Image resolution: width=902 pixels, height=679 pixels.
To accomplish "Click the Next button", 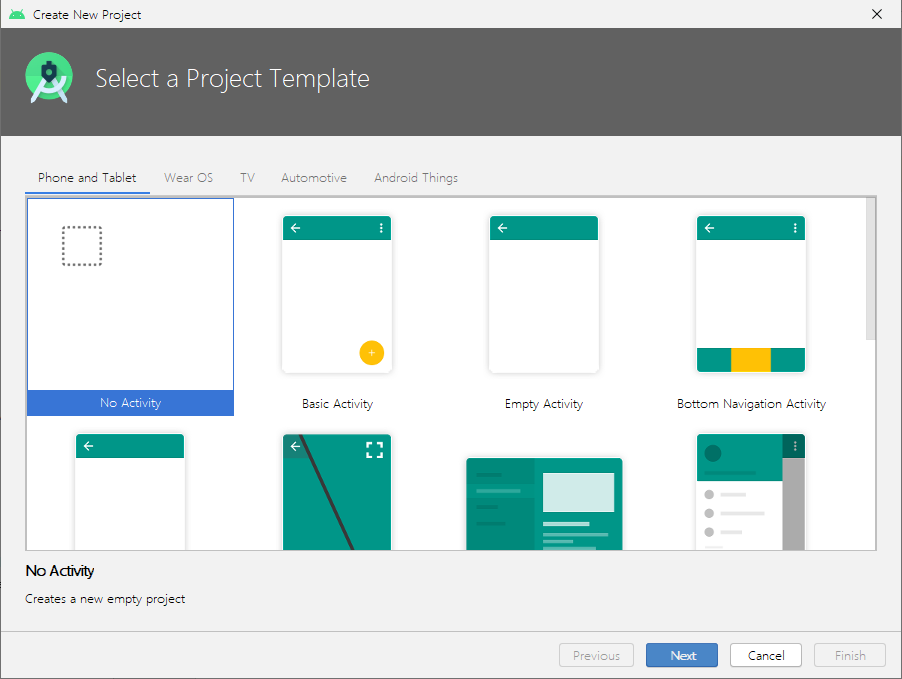I will (x=682, y=655).
